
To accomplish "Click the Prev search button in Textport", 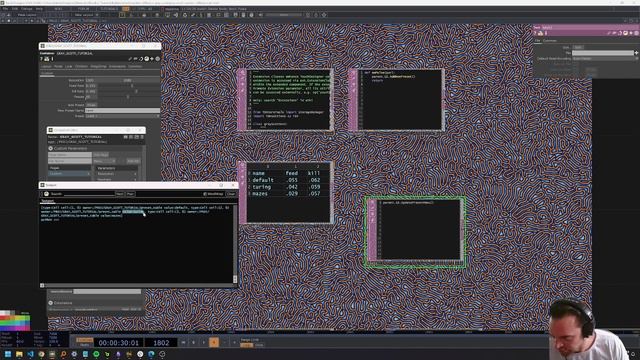I will click(130, 194).
